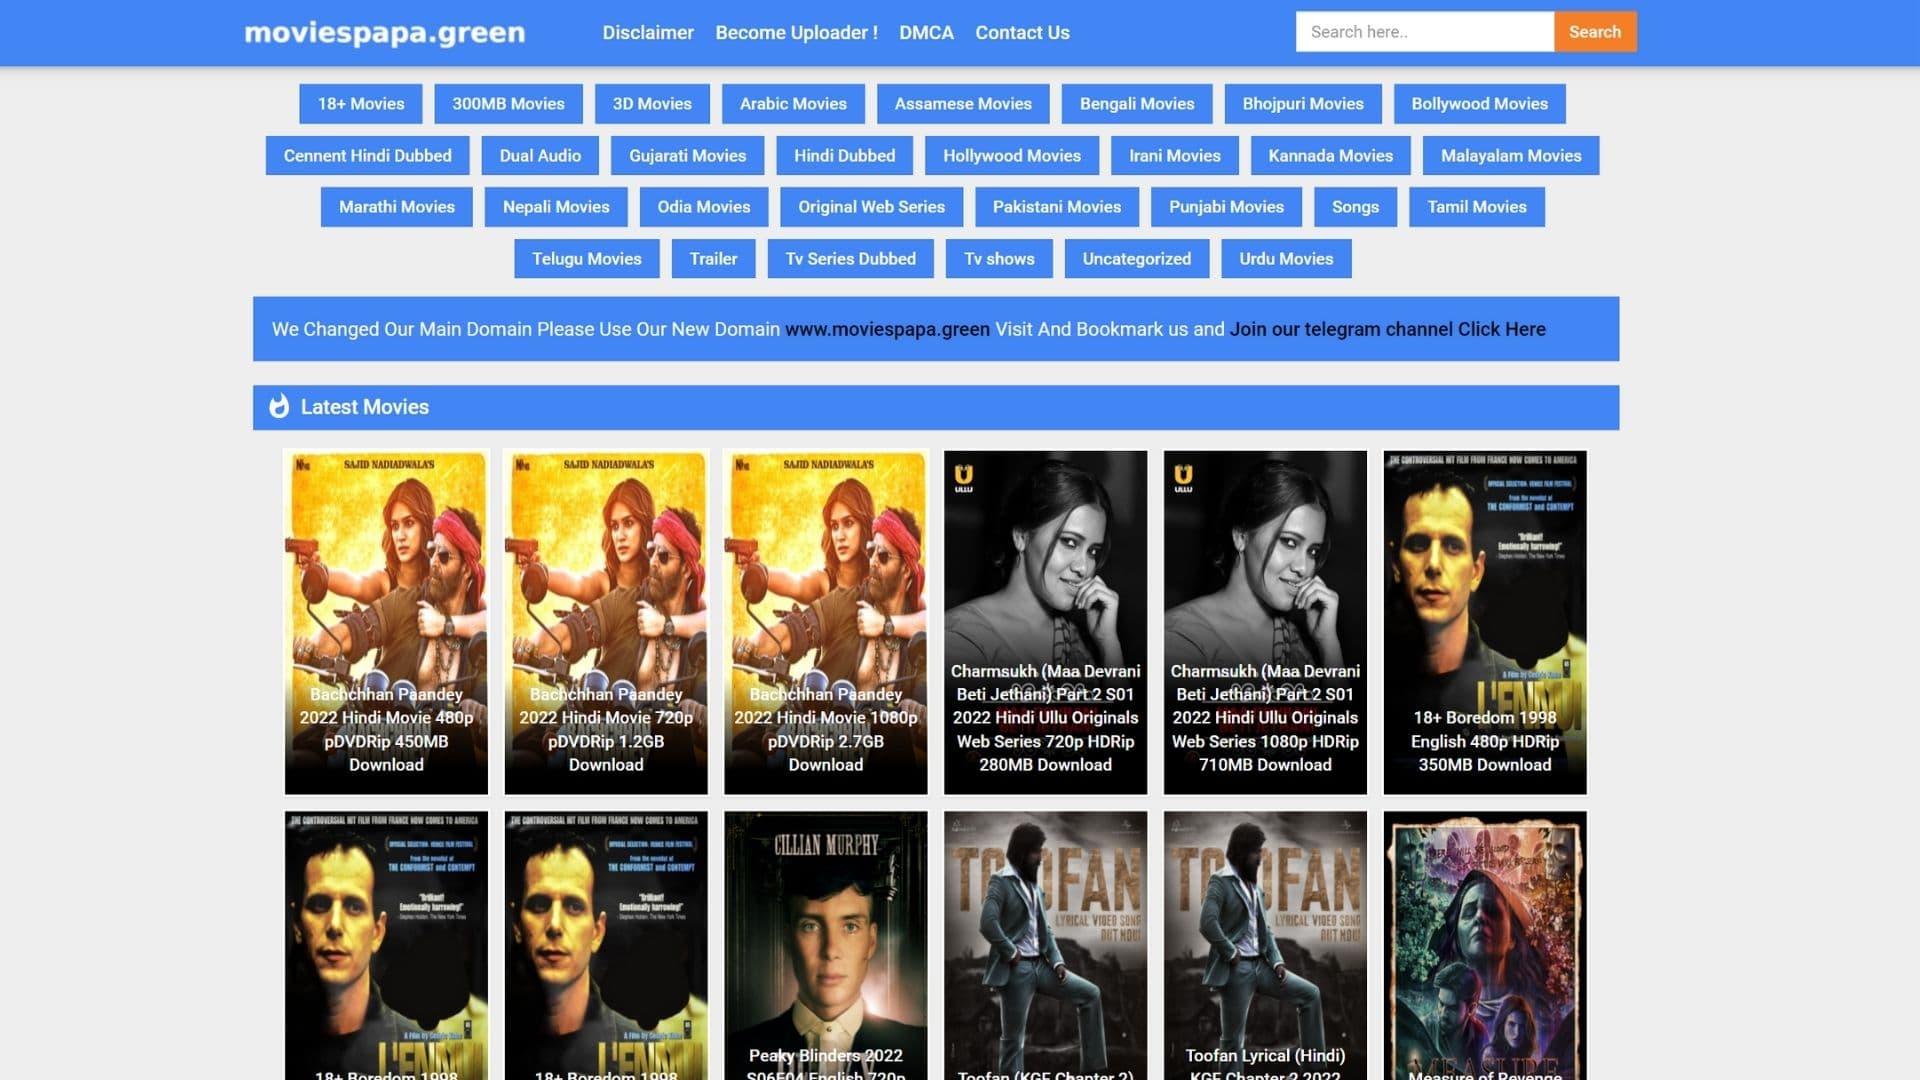Image resolution: width=1920 pixels, height=1080 pixels.
Task: Open Bachchhan Paandey 480p 450MB poster
Action: [386, 622]
